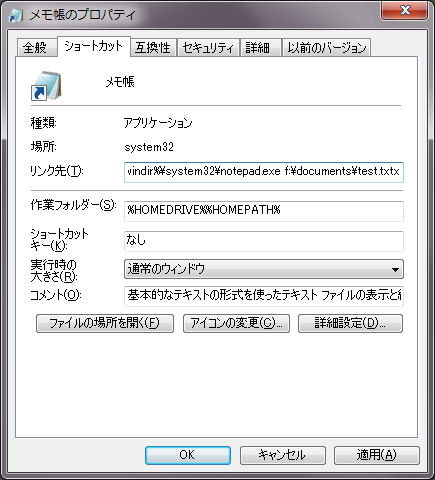435x480 pixels.
Task: Expand the 実行時の大きさ dropdown
Action: pyautogui.click(x=264, y=269)
